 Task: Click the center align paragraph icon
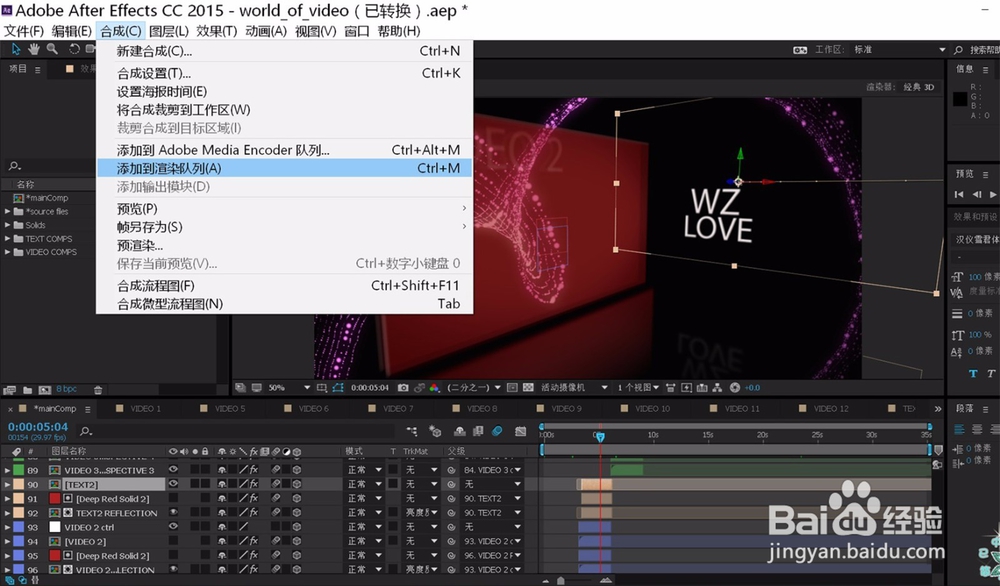coord(976,430)
